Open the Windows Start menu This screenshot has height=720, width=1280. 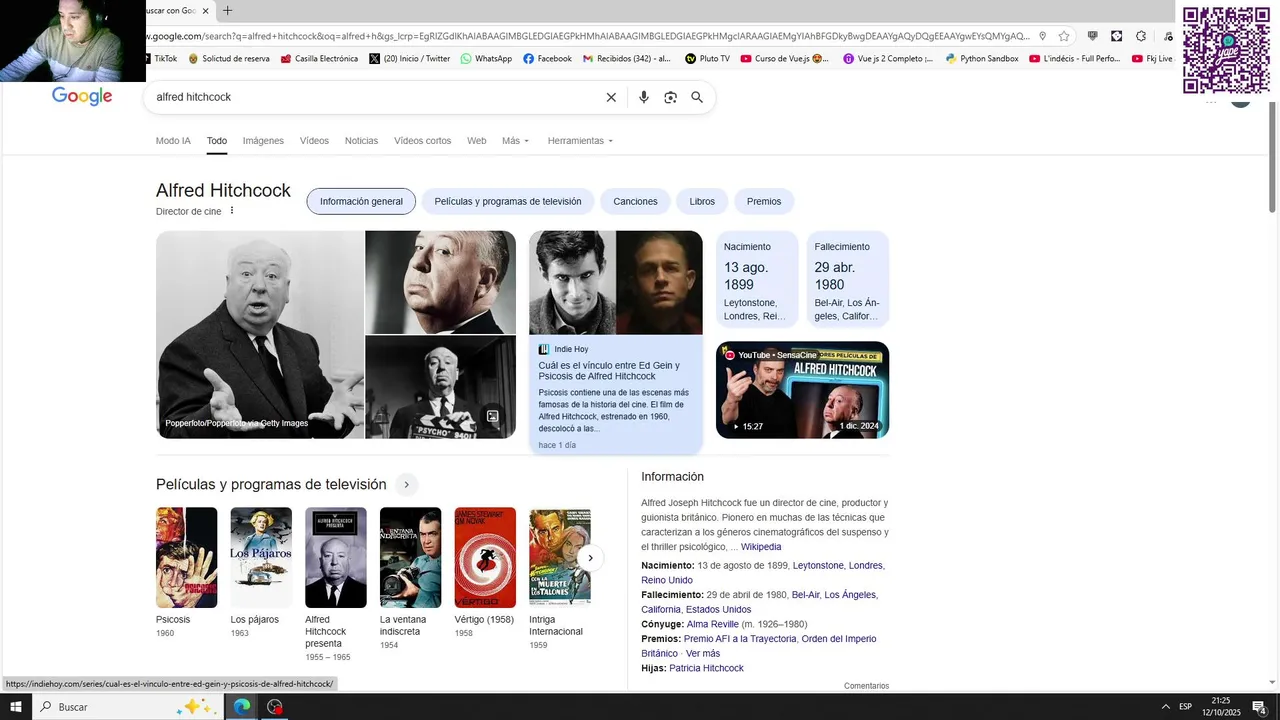(16, 707)
